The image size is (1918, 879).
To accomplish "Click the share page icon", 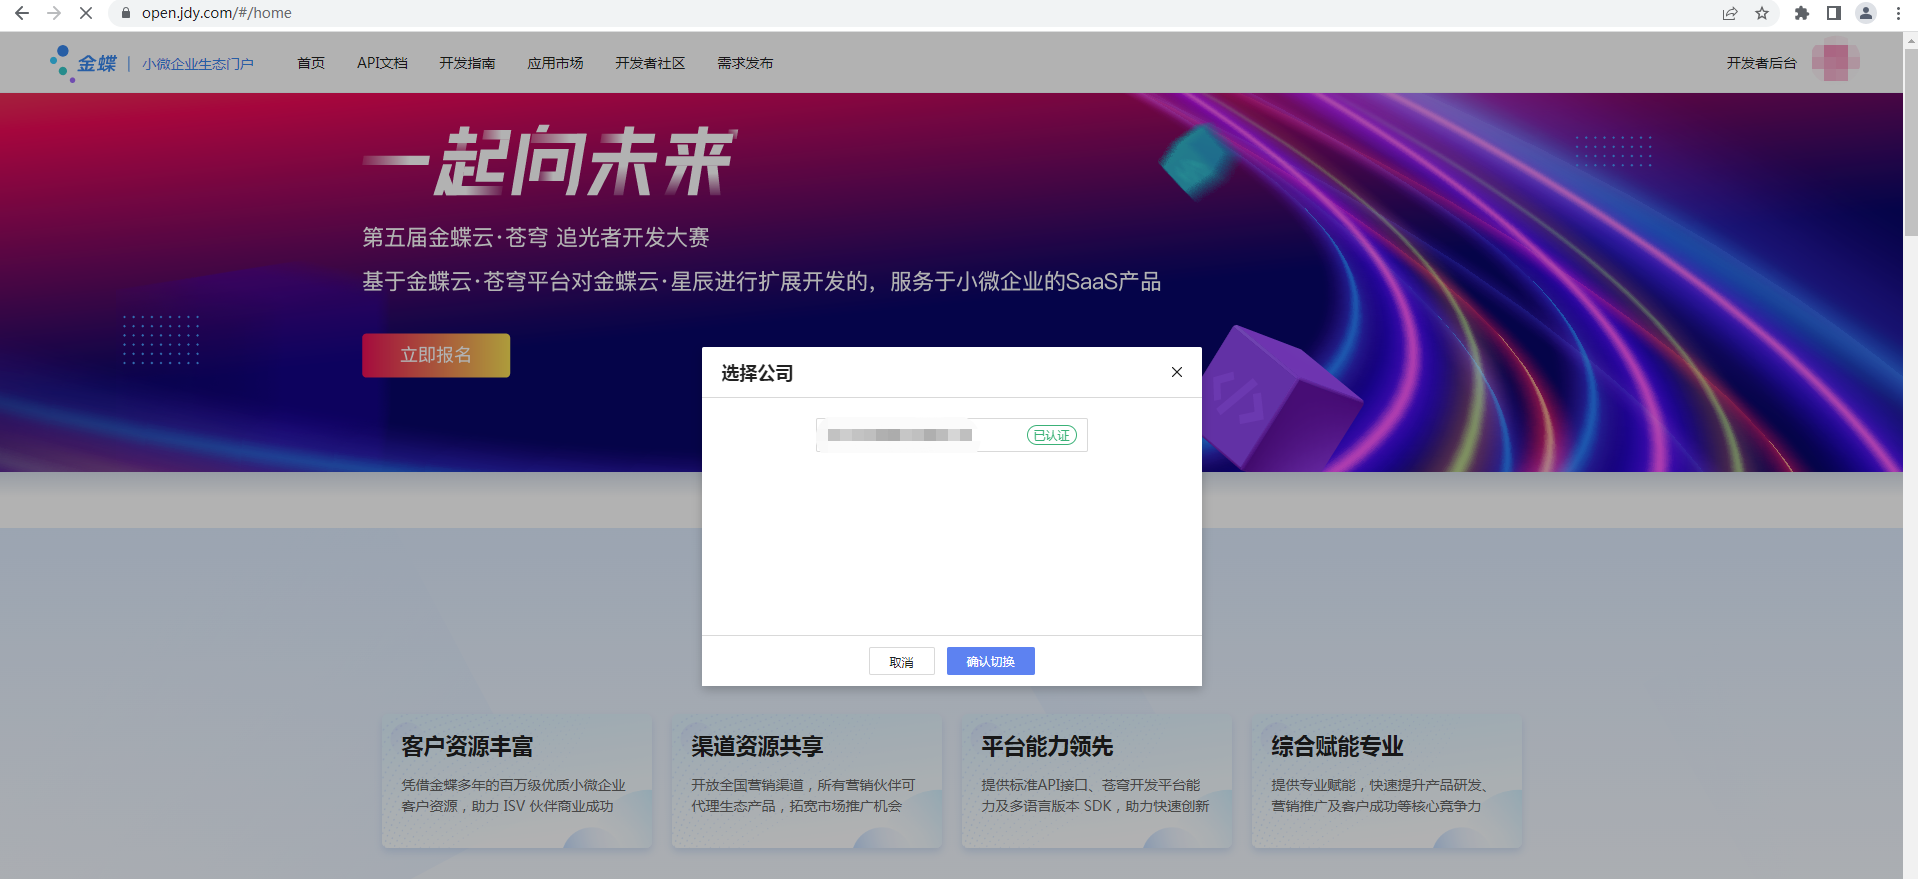I will point(1730,13).
